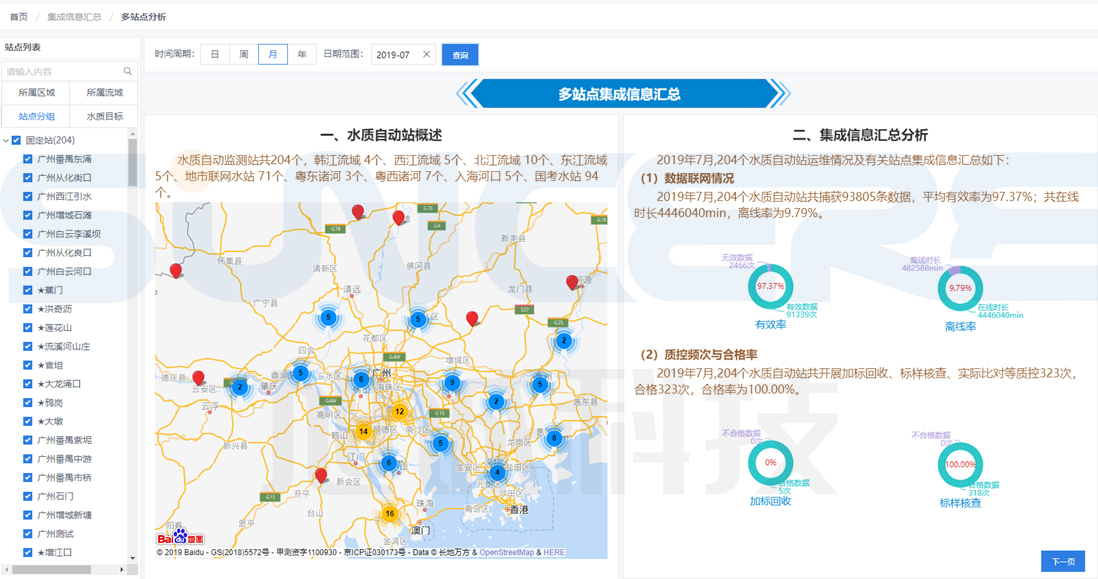Open the 2019-07 date range picker
This screenshot has height=579, width=1098.
pos(395,55)
